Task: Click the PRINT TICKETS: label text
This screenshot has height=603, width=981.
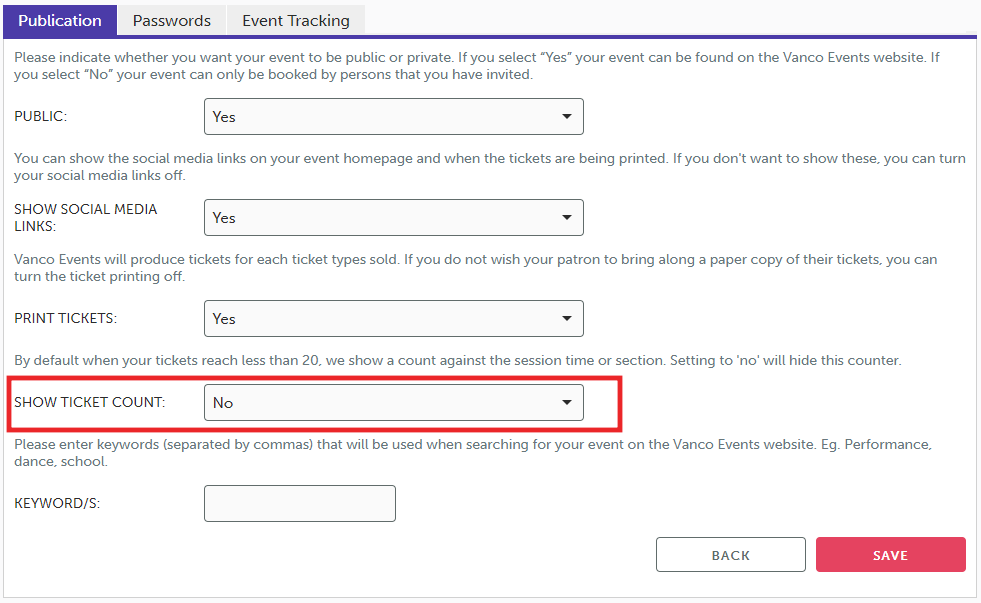Action: 66,319
